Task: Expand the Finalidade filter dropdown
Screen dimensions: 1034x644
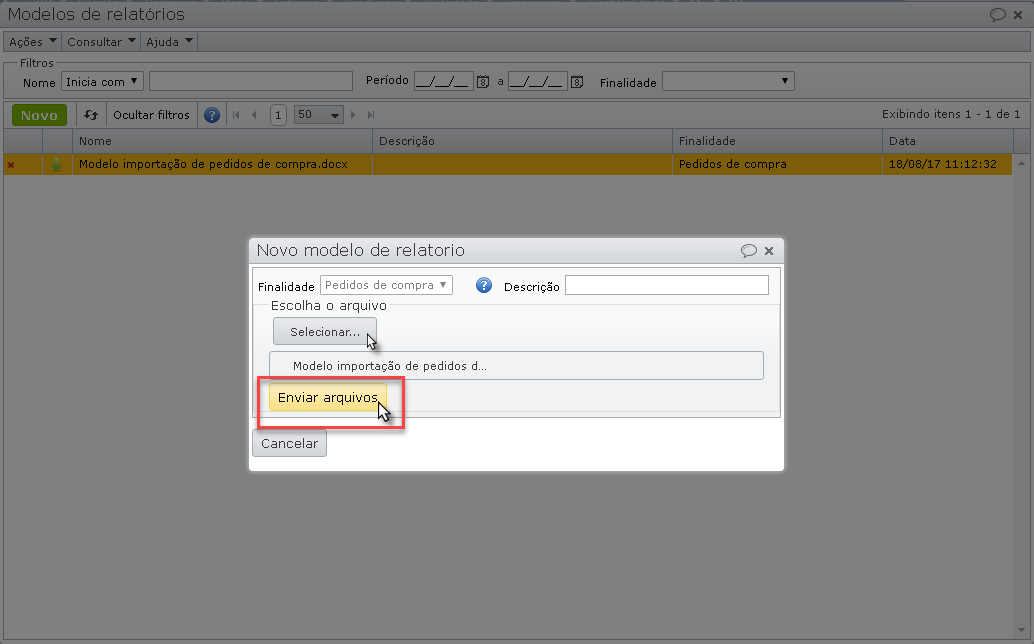Action: (x=728, y=81)
